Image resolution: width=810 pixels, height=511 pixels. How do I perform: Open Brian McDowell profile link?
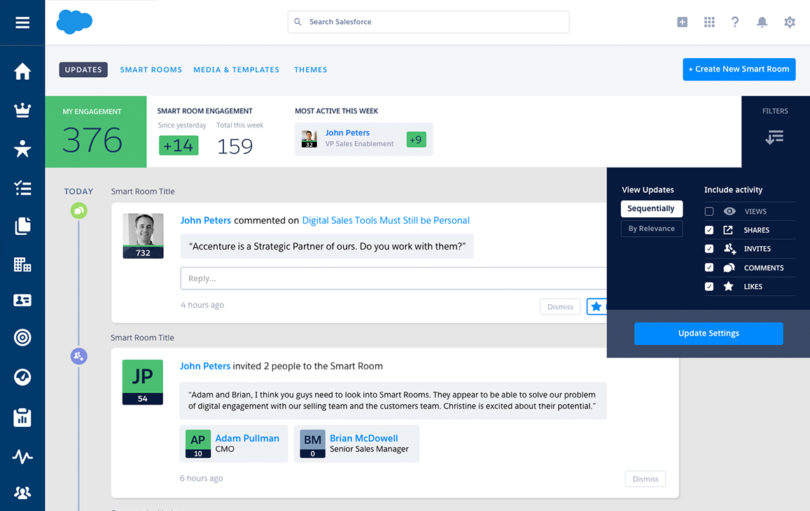point(364,438)
